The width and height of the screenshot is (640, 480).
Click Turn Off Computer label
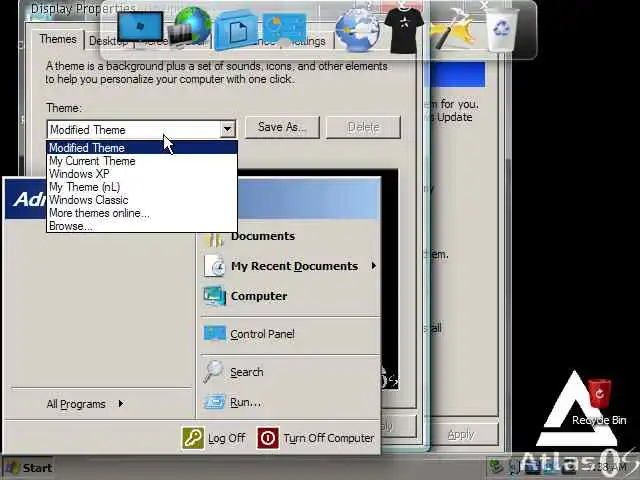(x=329, y=438)
